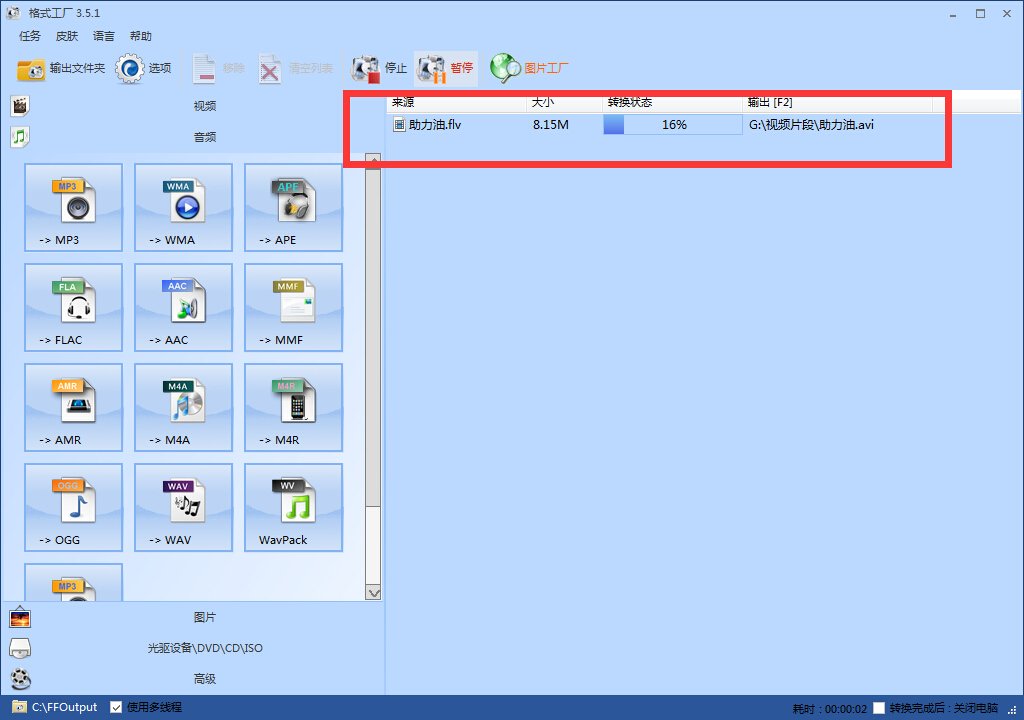Open the 任务 (Task) menu

pyautogui.click(x=30, y=36)
